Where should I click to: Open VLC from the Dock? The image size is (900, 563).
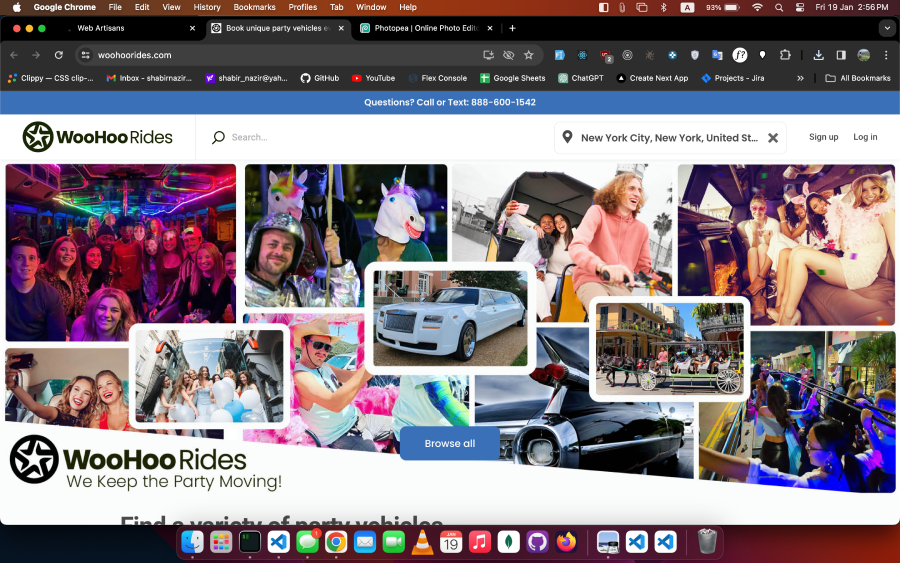point(422,541)
